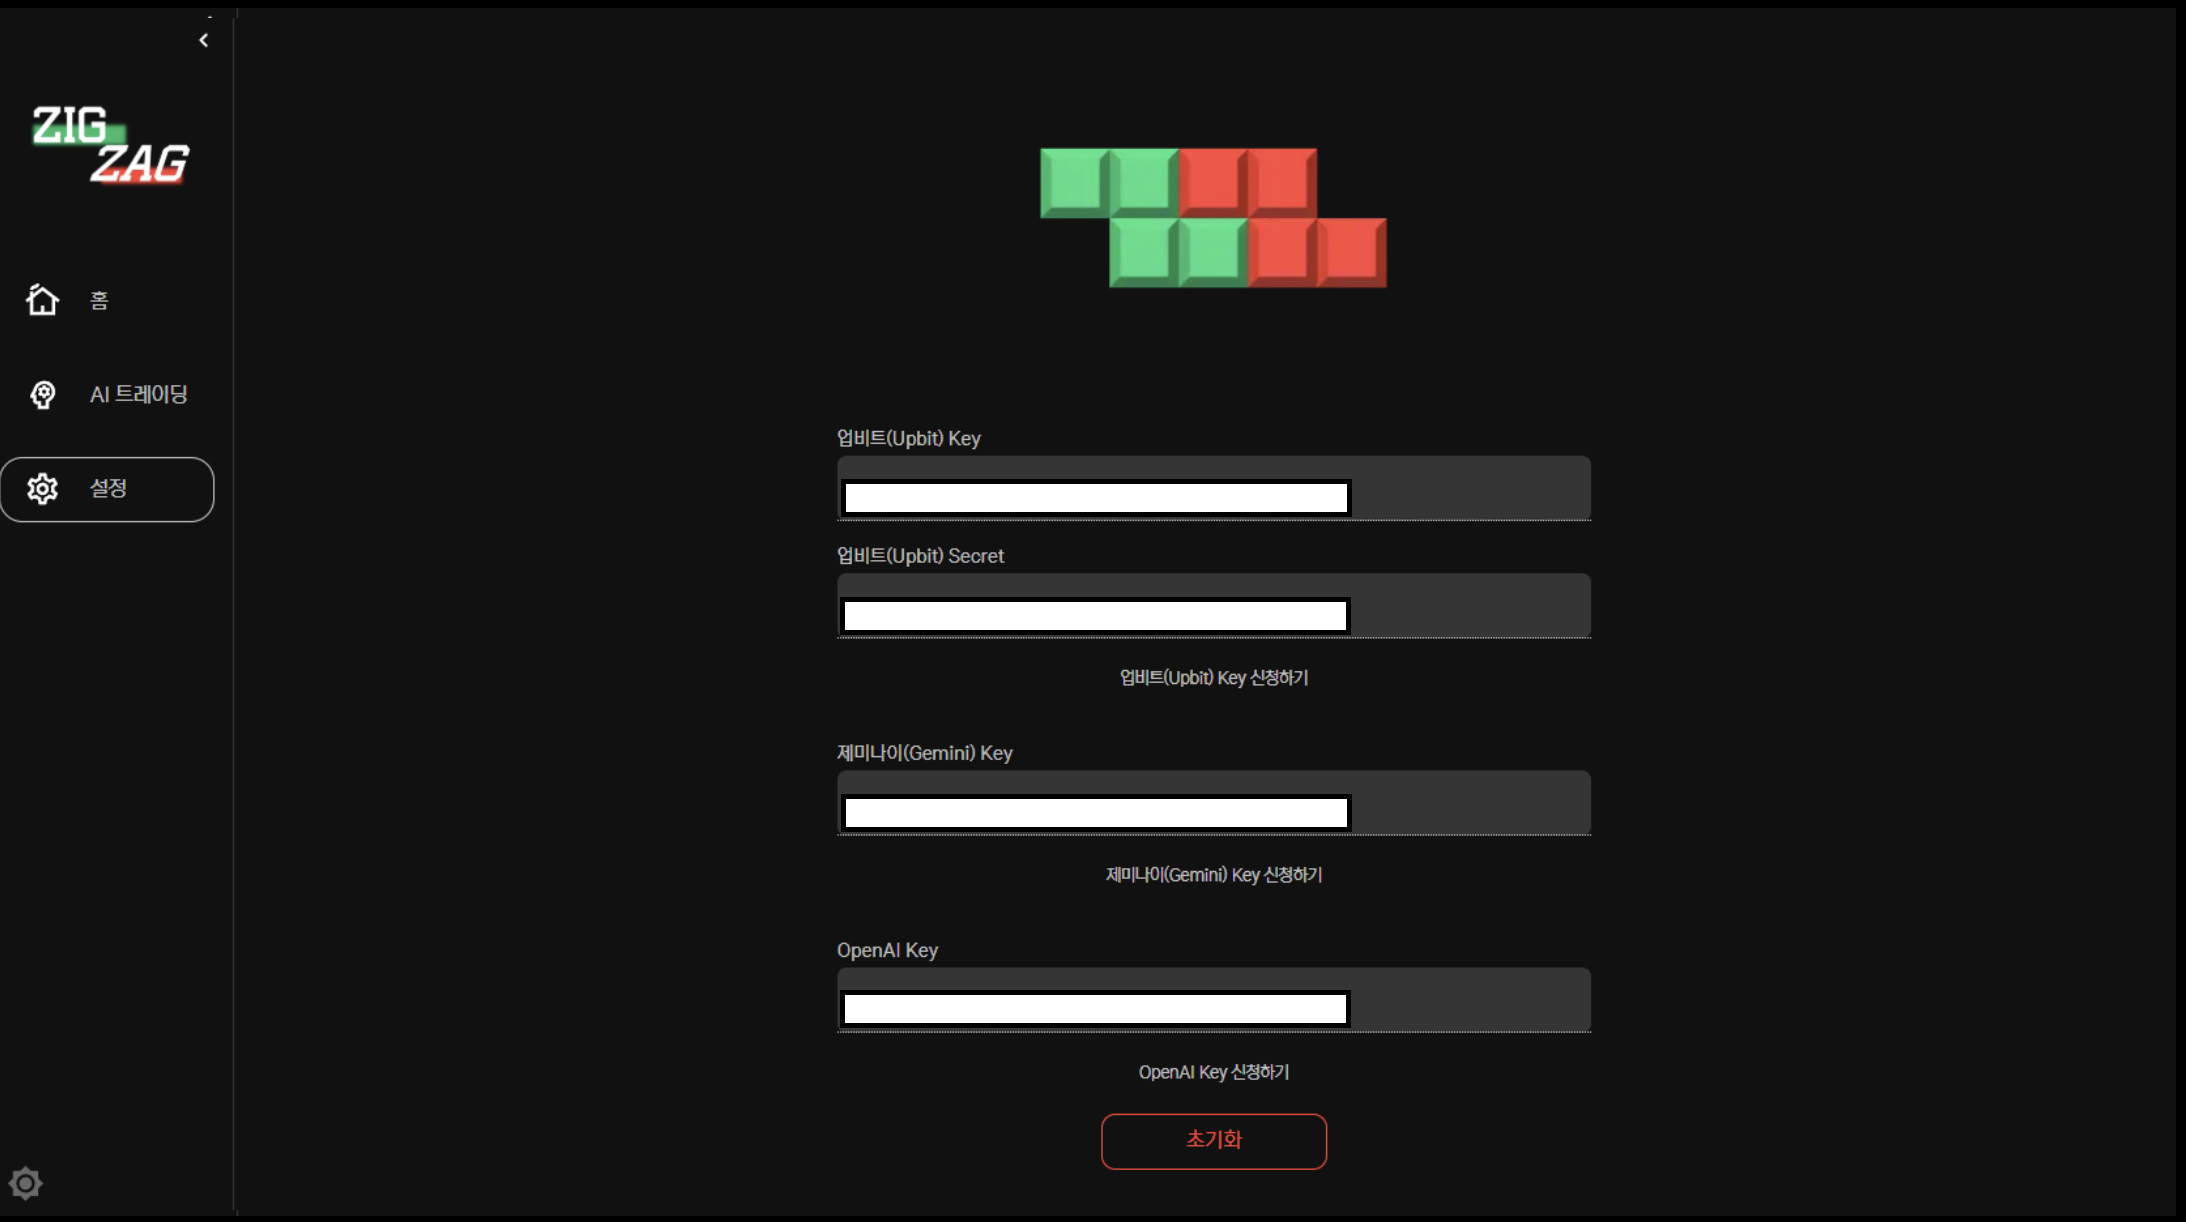
Task: Click the AI 트레이딩 head icon
Action: 42,394
